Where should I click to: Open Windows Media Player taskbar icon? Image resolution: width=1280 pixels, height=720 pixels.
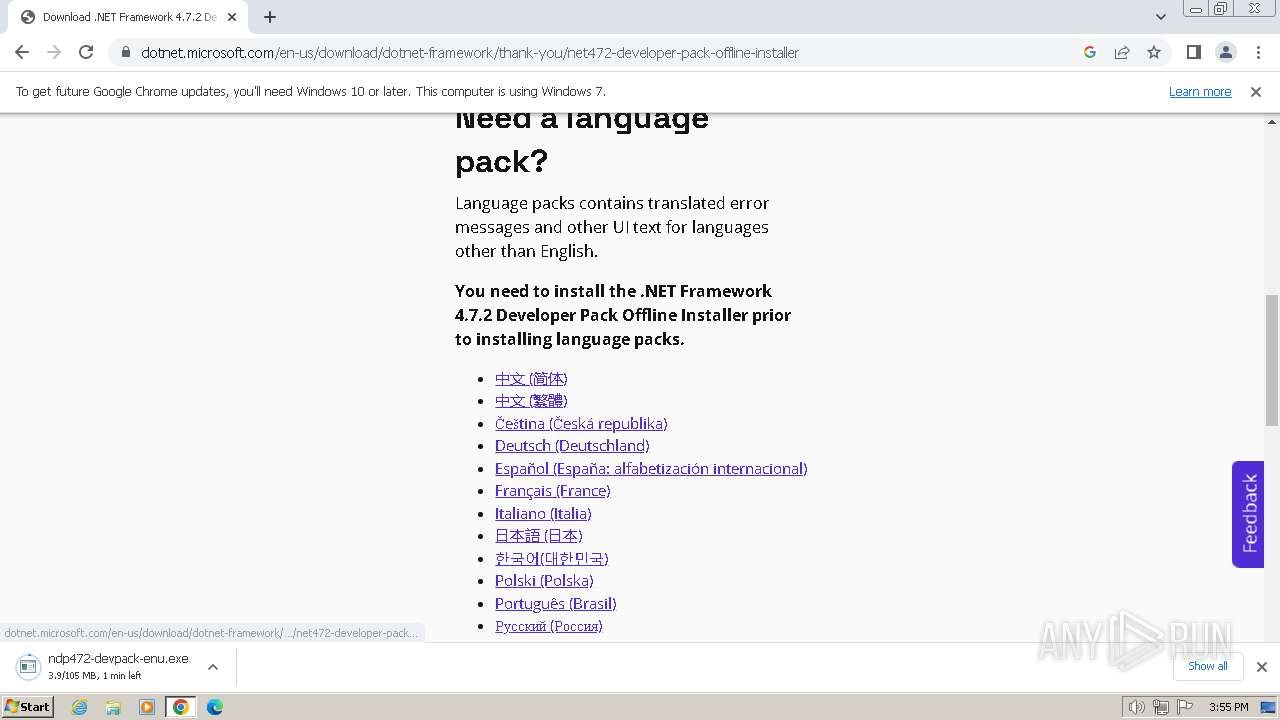(147, 707)
